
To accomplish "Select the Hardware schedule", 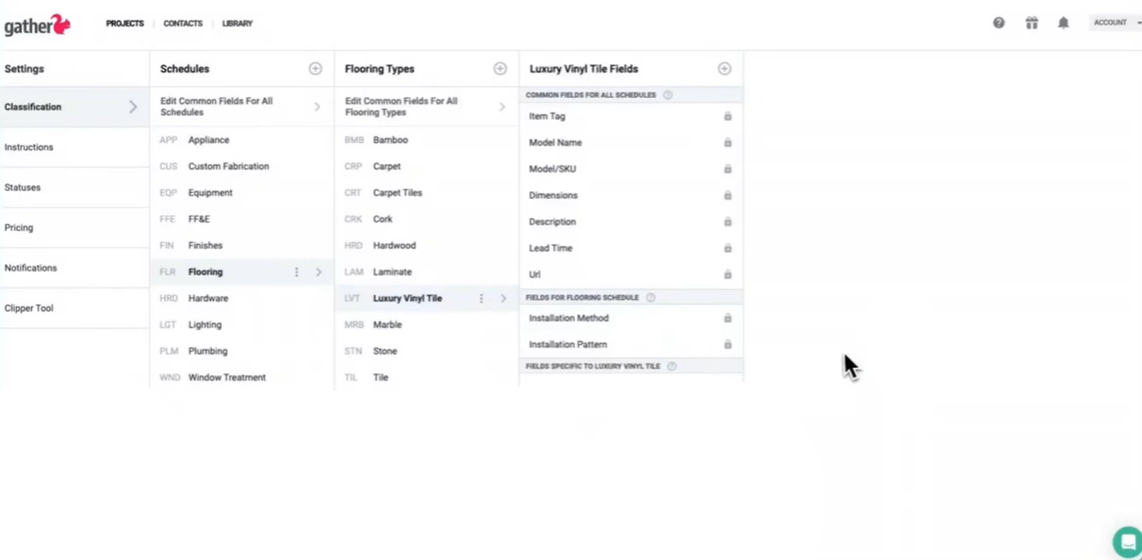I will tap(242, 299).
